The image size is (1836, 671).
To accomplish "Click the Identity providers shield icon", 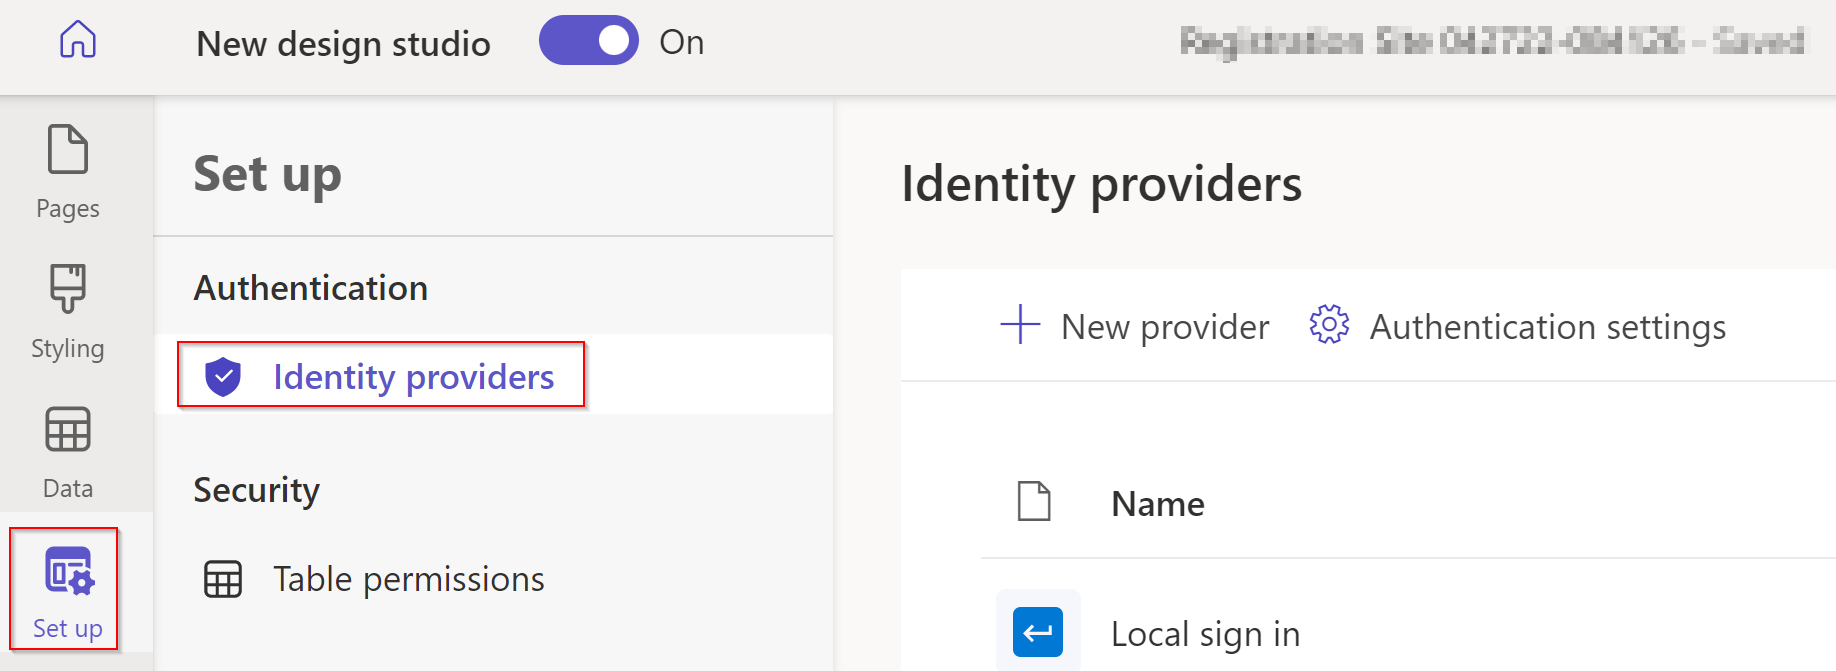I will [x=225, y=376].
